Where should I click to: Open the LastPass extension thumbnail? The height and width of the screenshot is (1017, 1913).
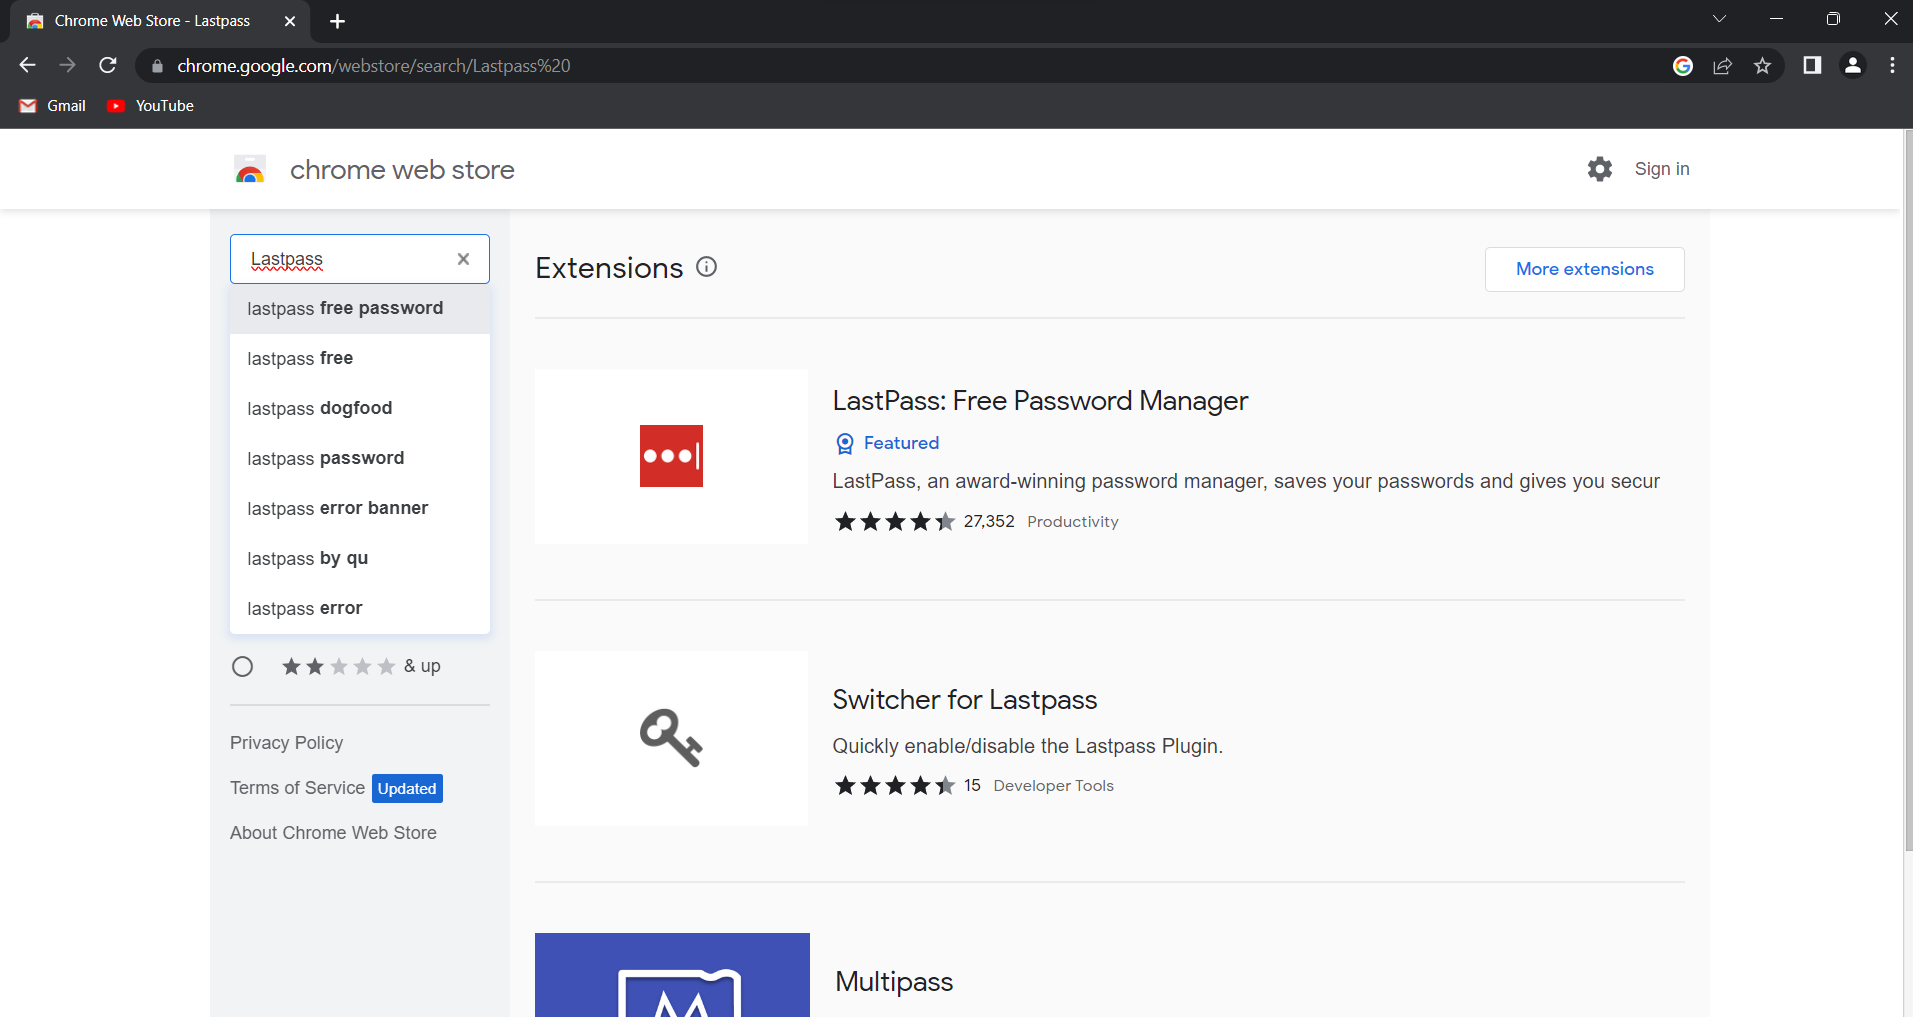pos(671,456)
